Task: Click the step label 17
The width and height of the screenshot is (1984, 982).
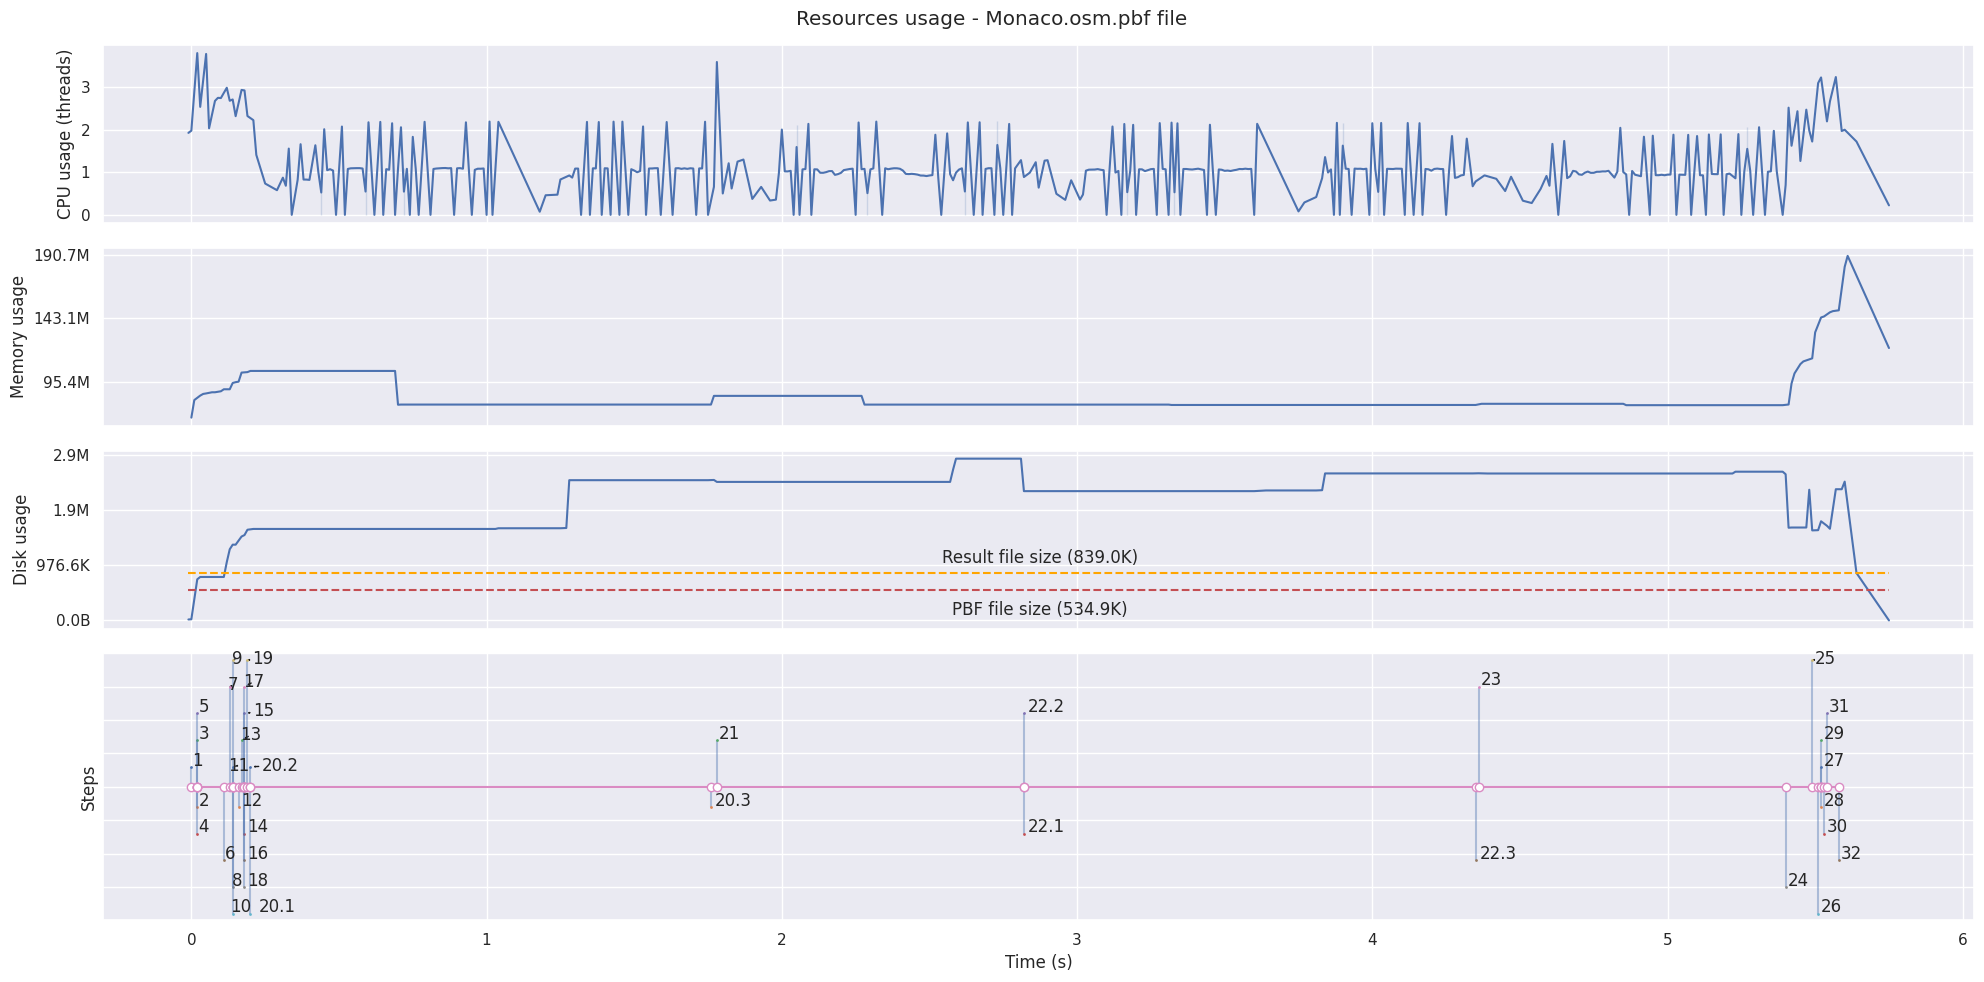Action: [254, 682]
